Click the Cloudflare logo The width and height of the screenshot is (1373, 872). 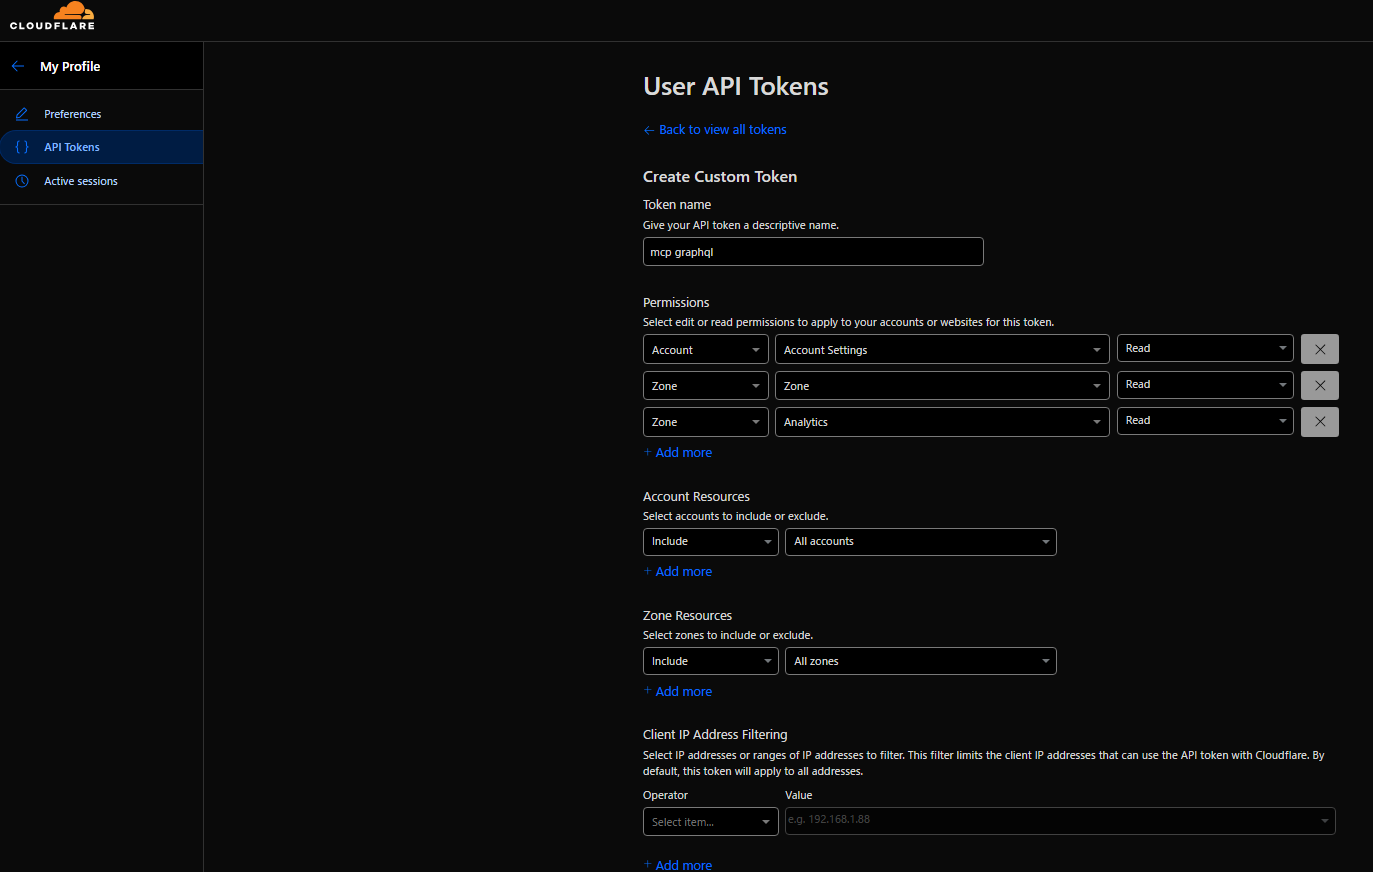click(x=52, y=17)
